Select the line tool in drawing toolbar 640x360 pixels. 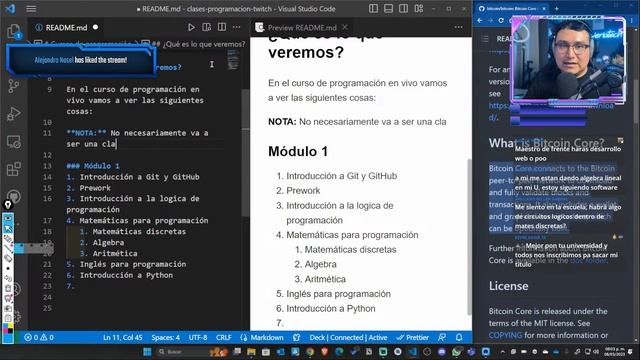point(8,248)
